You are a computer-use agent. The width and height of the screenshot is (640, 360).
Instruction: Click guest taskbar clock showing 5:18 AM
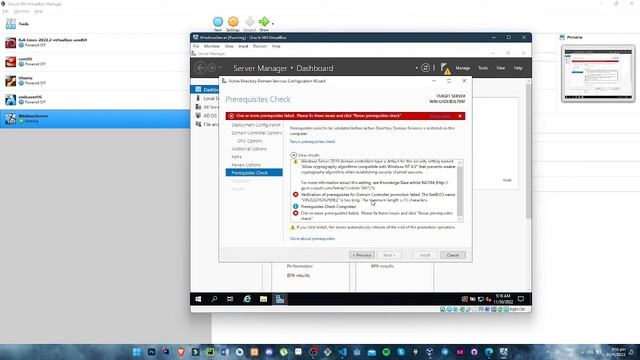click(503, 299)
